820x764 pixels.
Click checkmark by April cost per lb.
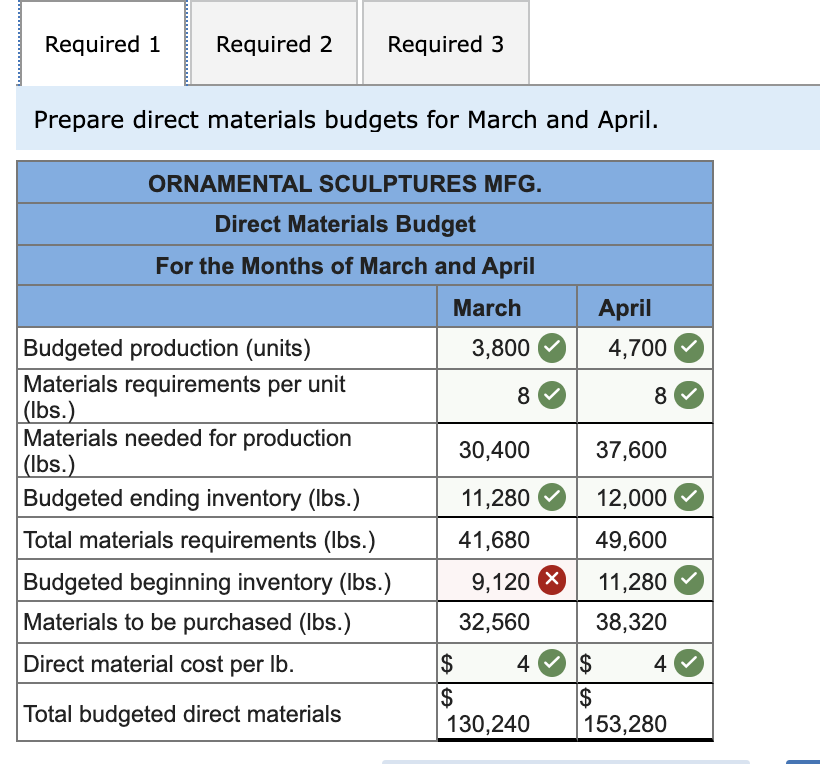[x=689, y=663]
